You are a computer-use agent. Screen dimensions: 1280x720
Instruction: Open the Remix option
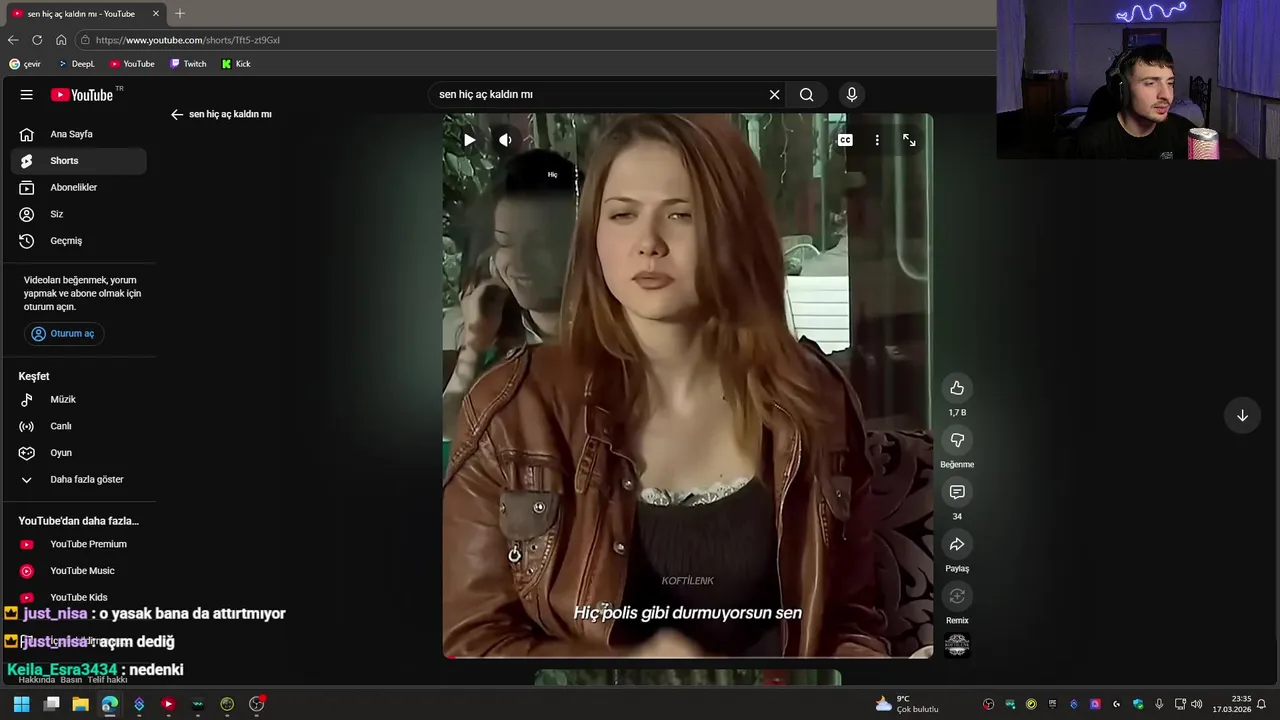957,596
